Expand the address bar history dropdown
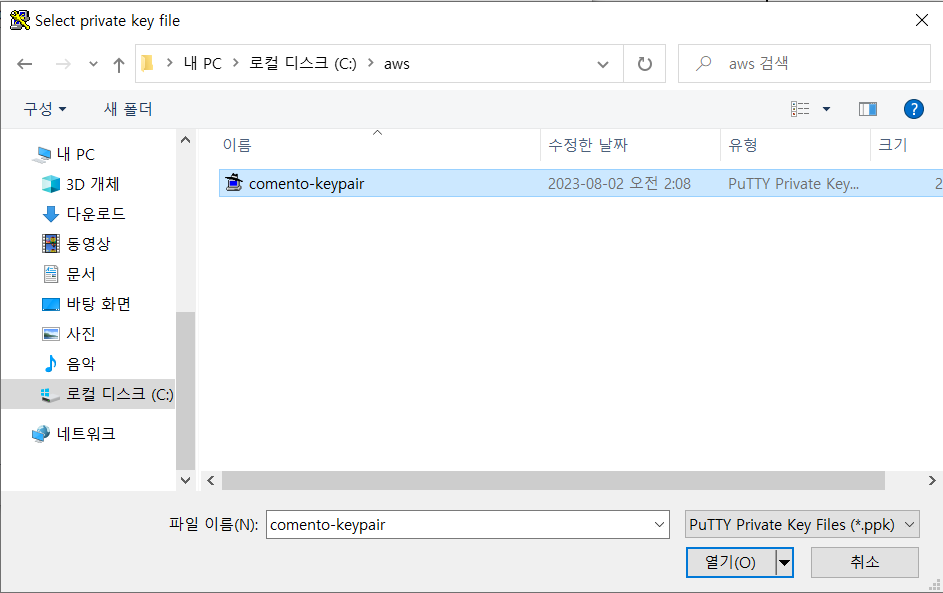This screenshot has height=593, width=943. (603, 64)
